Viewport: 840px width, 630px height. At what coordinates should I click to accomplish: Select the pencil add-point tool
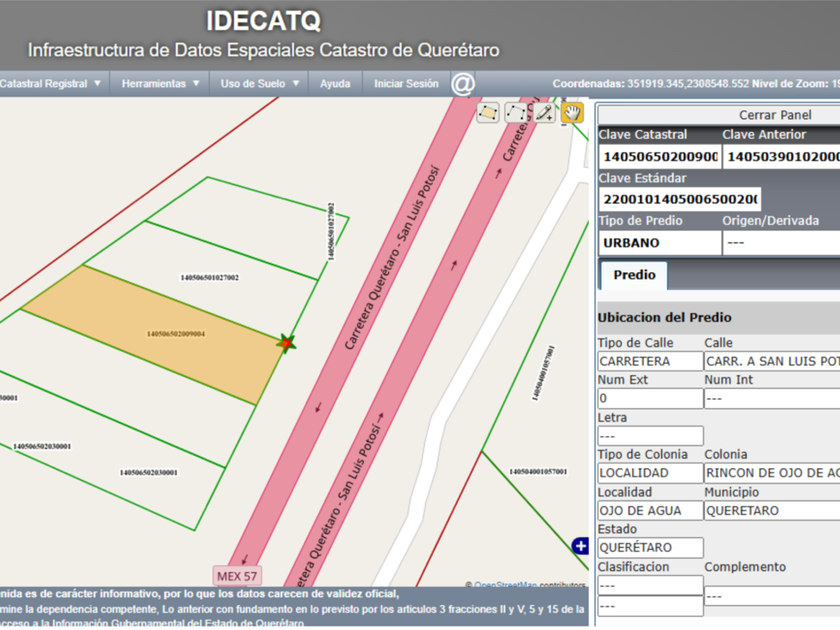tap(544, 113)
